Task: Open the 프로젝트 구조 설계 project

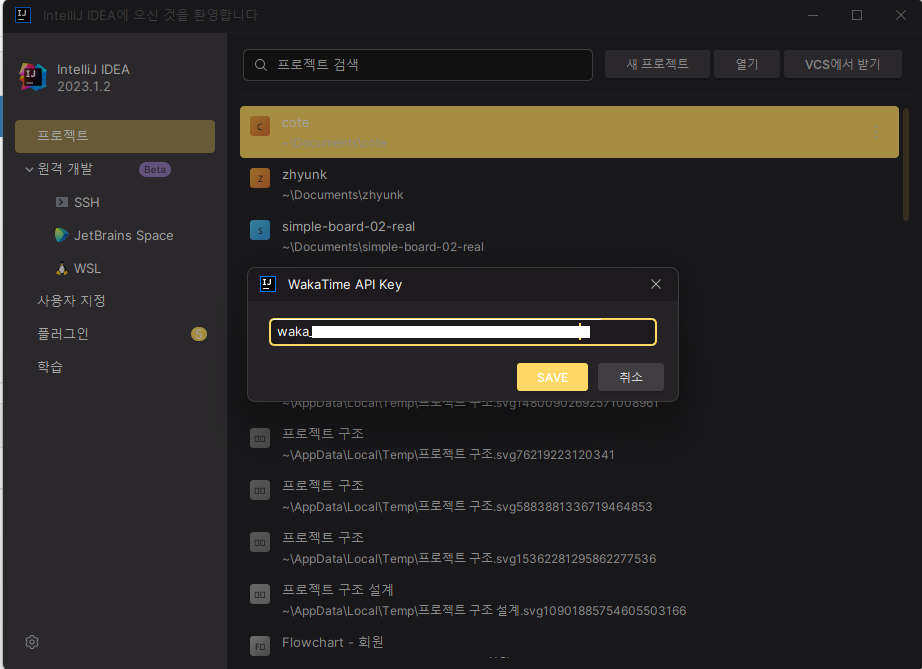Action: (569, 600)
